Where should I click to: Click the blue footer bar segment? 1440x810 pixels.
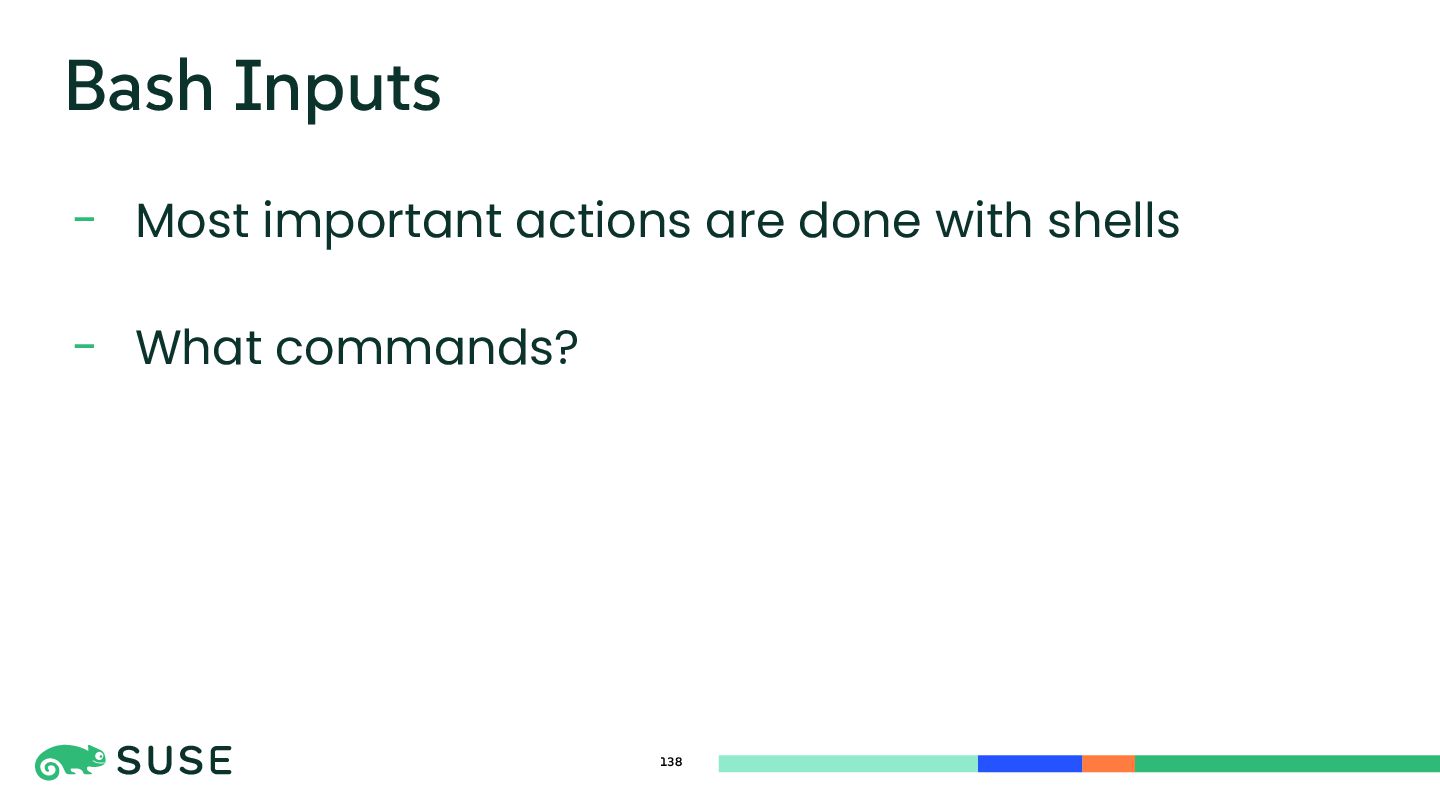click(x=1030, y=763)
